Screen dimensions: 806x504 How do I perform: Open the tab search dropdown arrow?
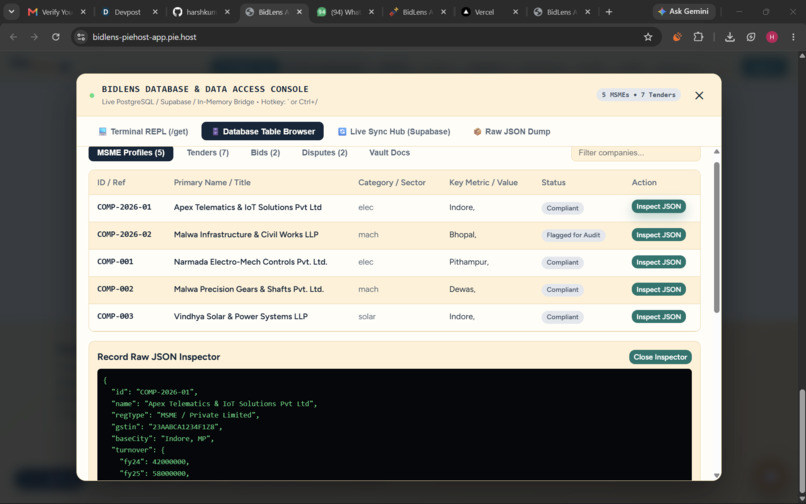point(11,11)
